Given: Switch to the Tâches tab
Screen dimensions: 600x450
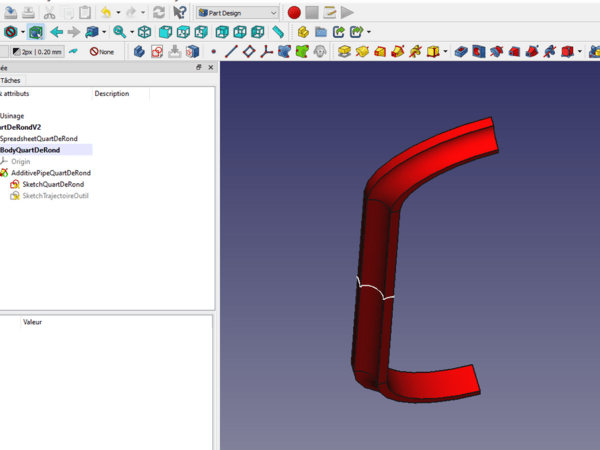Looking at the screenshot, I should coord(12,80).
